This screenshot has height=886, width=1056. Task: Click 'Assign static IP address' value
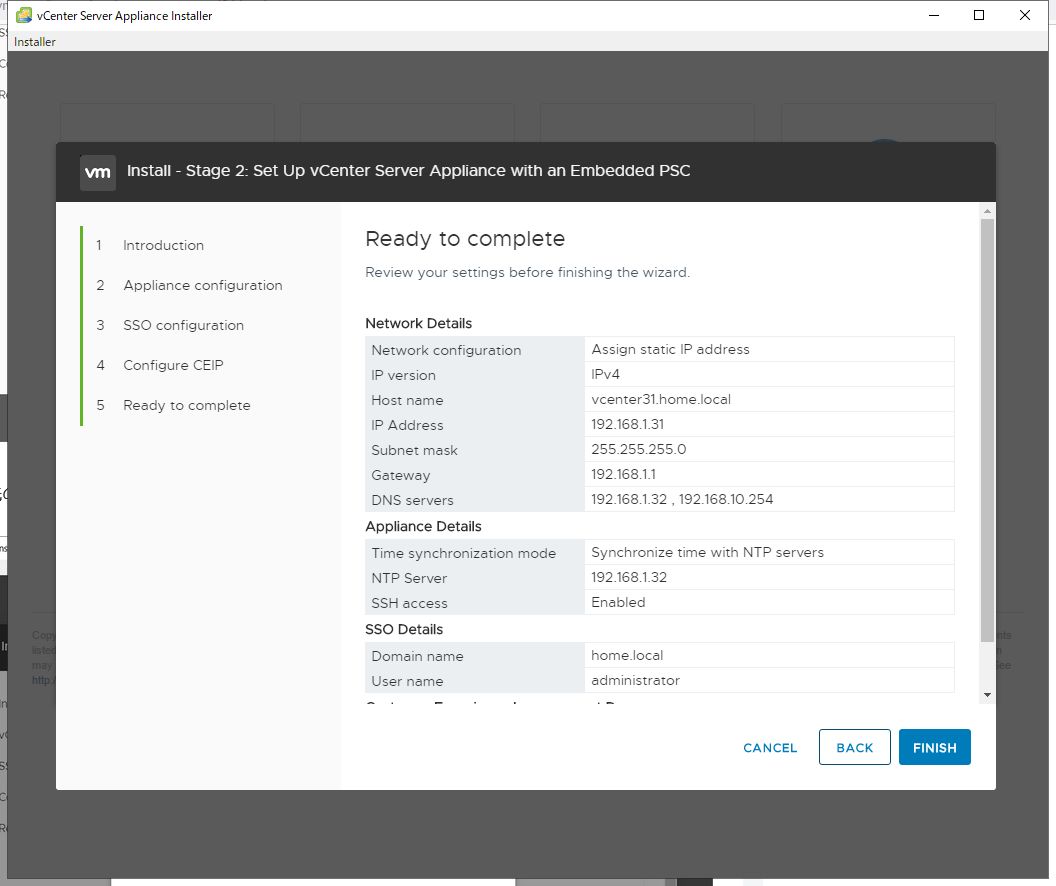670,349
